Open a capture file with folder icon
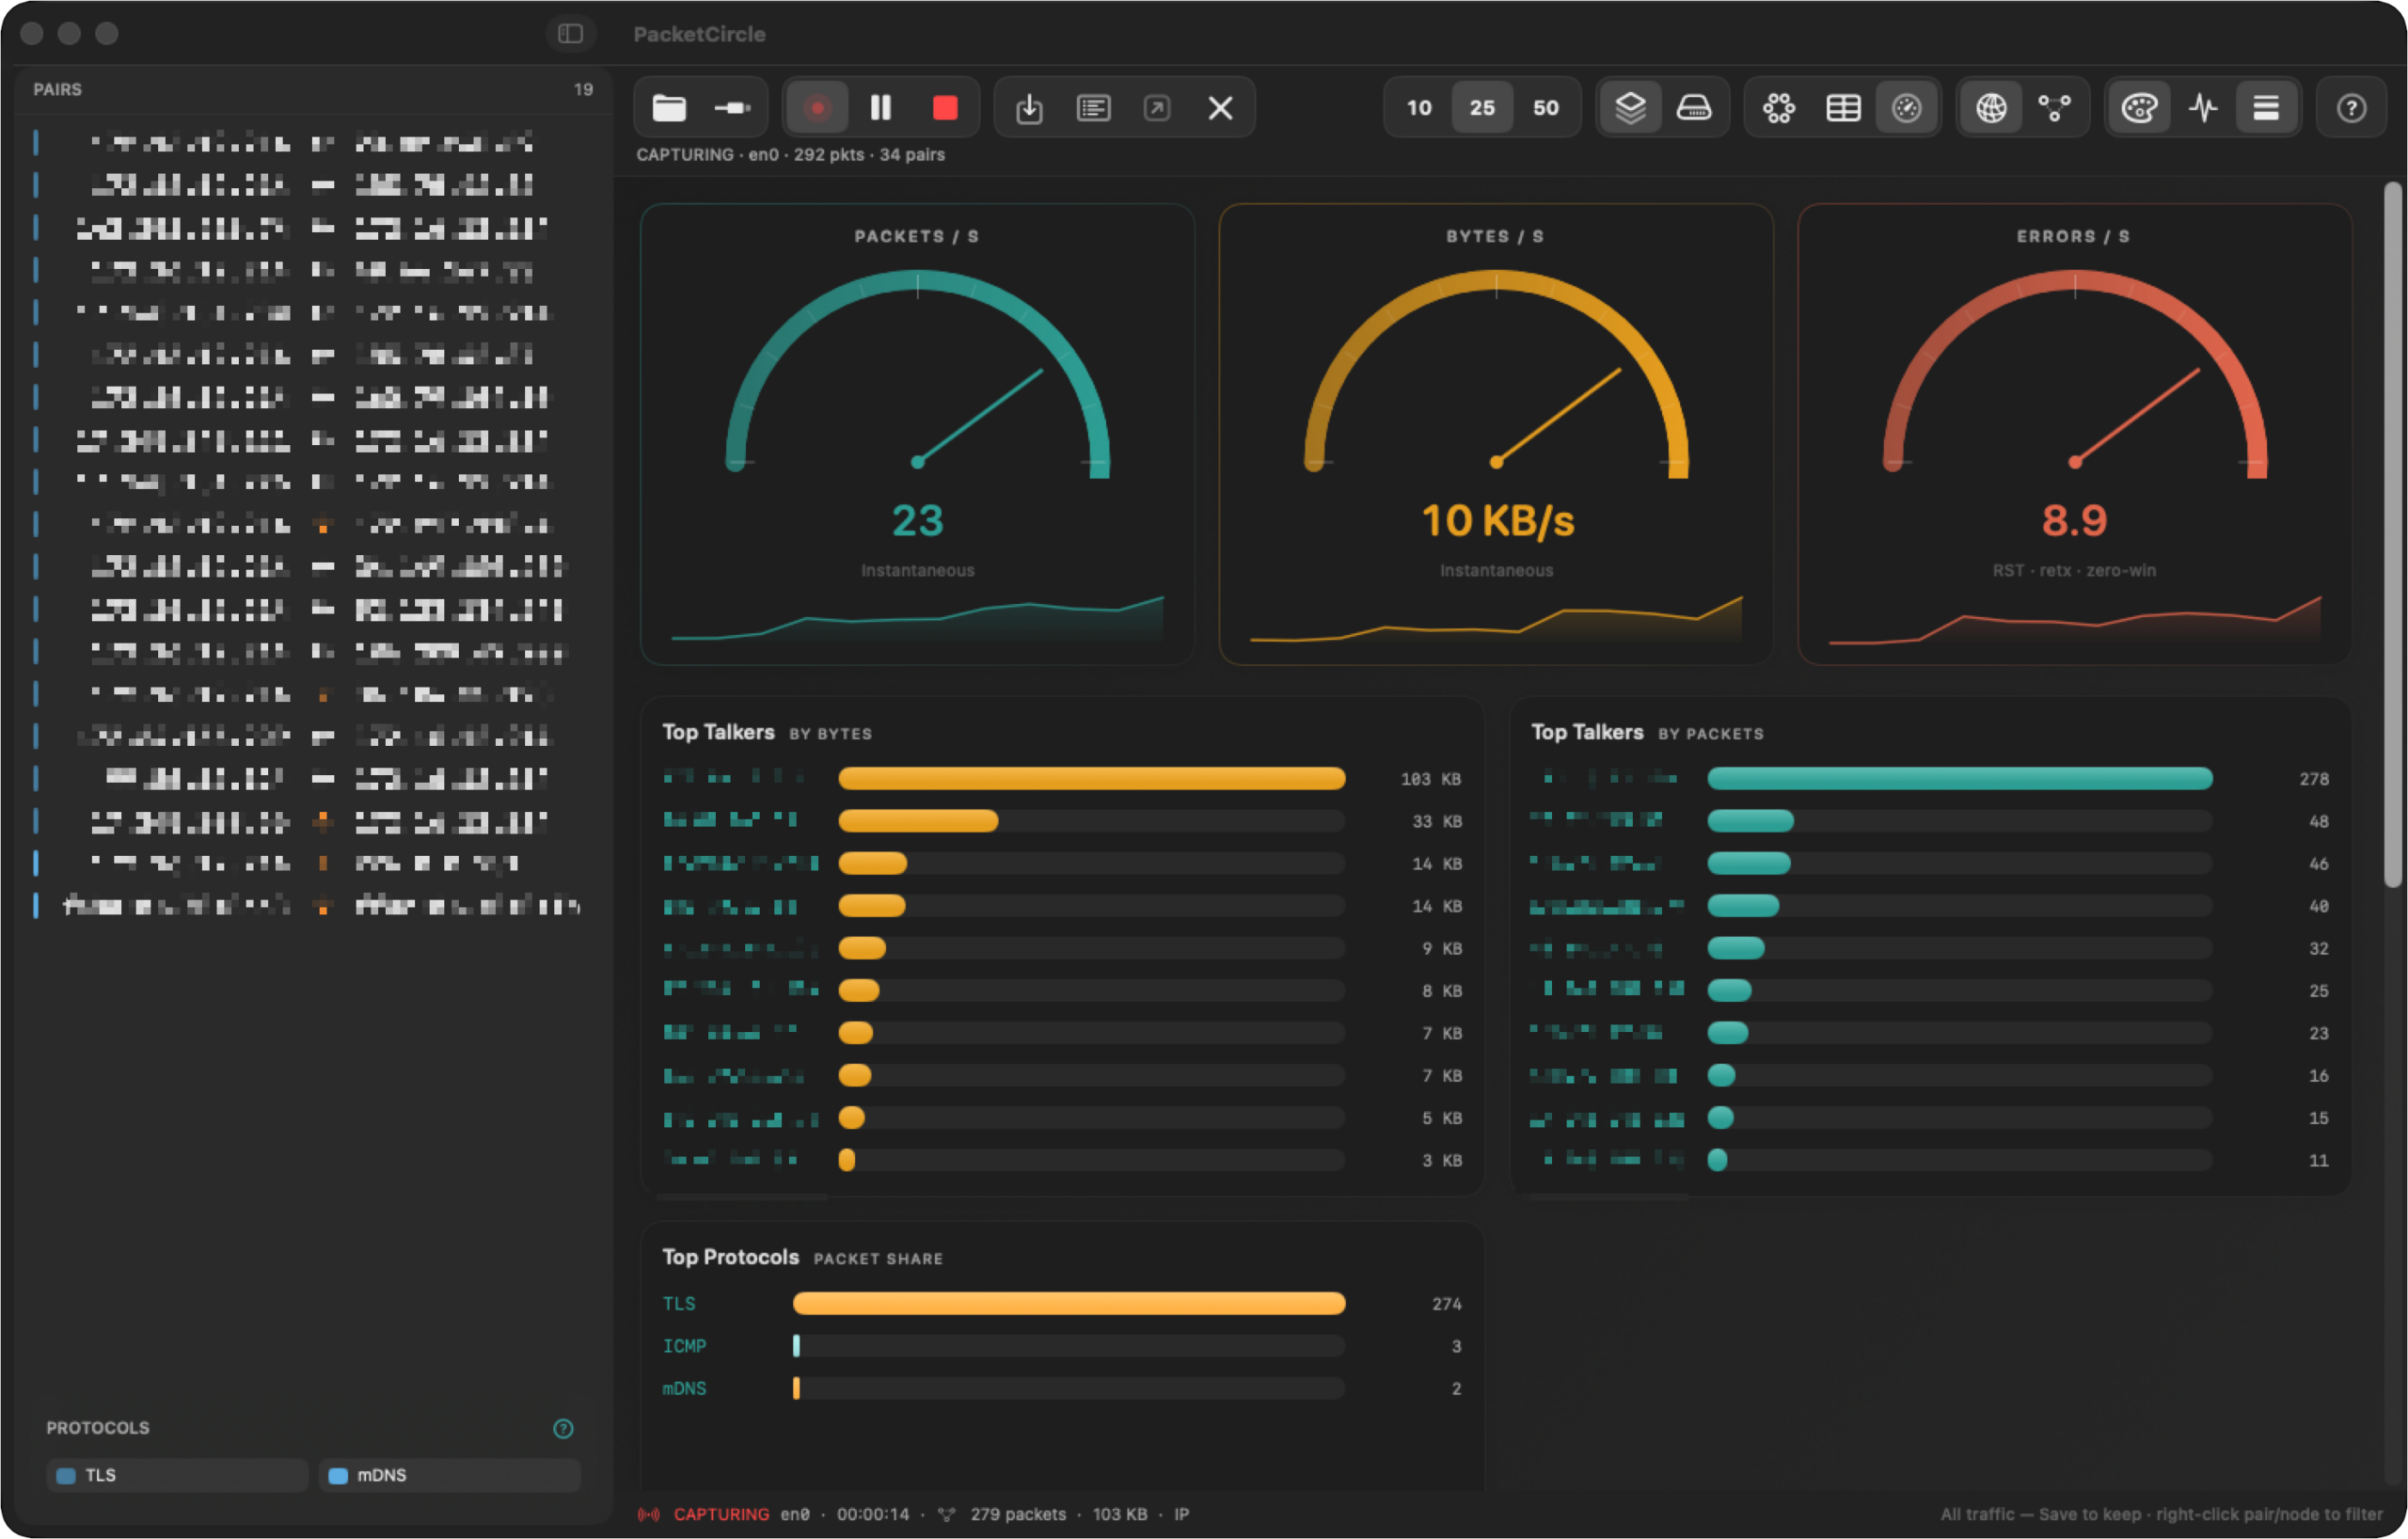Screen dimensions: 2408x1539 (669, 108)
